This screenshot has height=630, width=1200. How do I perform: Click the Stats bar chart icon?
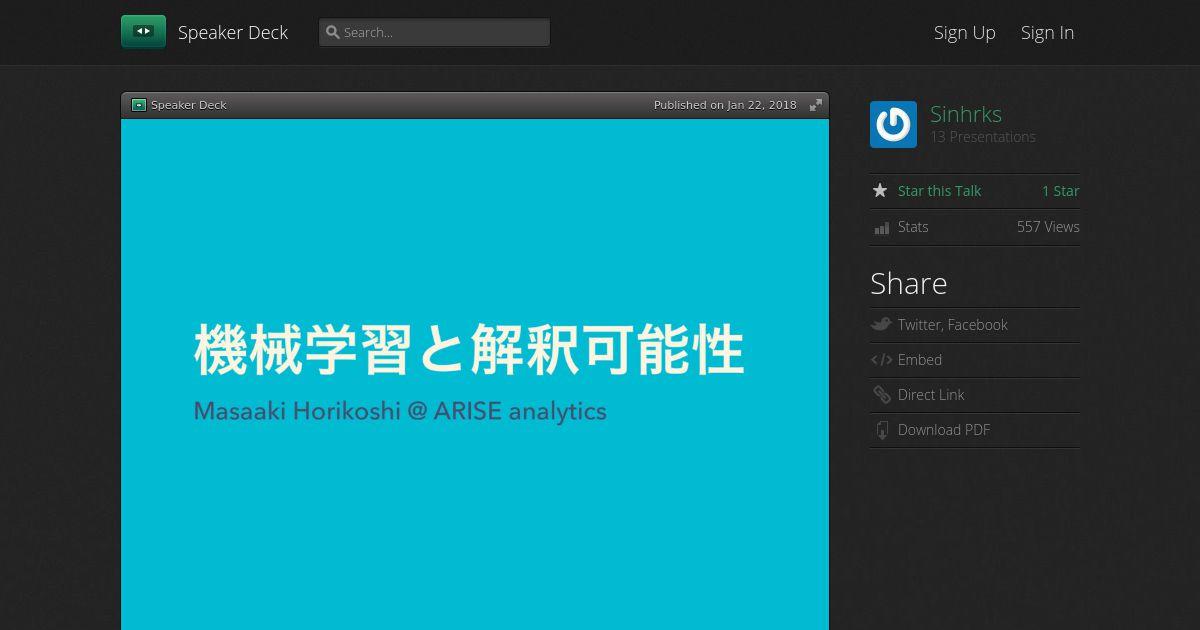point(881,228)
